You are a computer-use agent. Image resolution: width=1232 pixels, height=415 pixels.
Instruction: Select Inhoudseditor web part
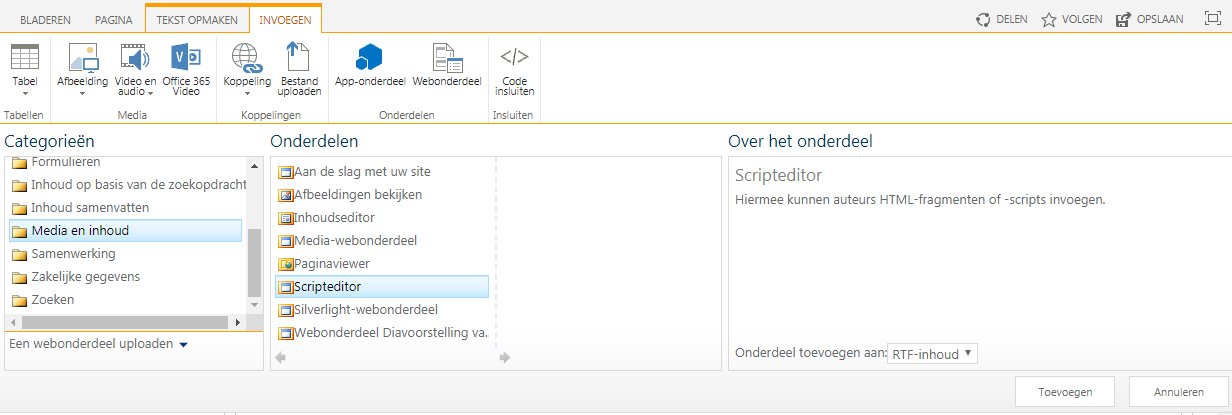334,217
